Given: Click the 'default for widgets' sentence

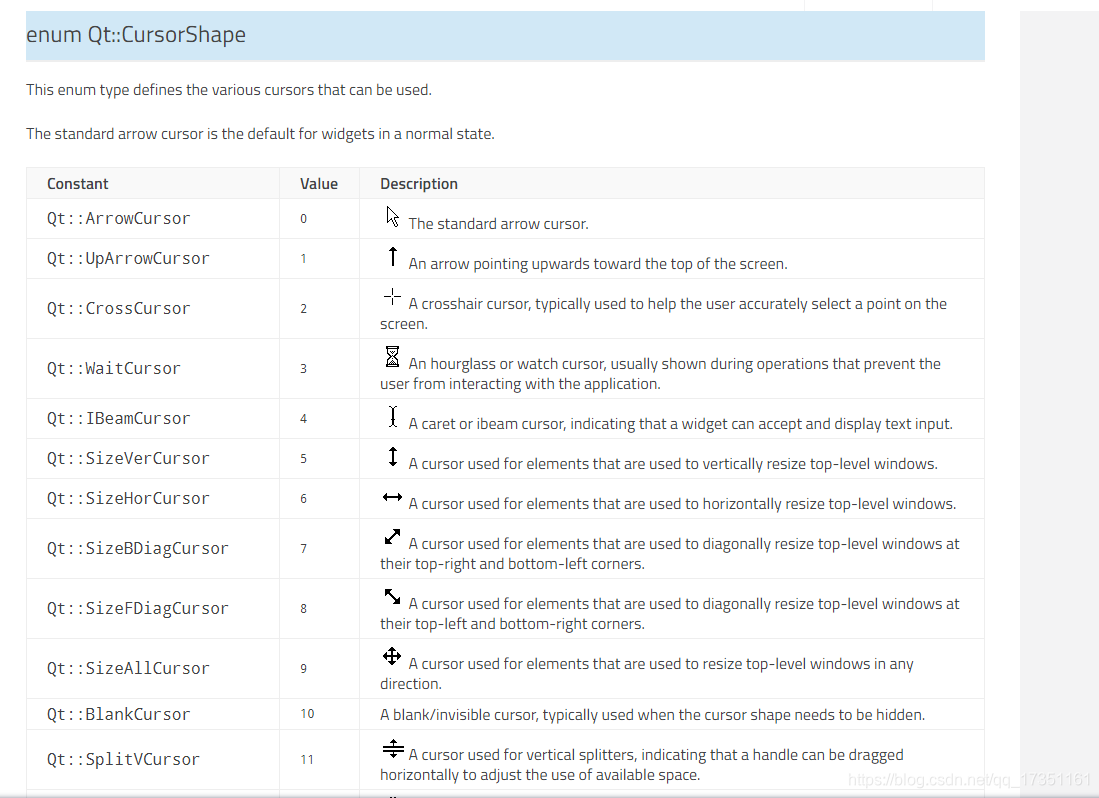Looking at the screenshot, I should [x=260, y=134].
